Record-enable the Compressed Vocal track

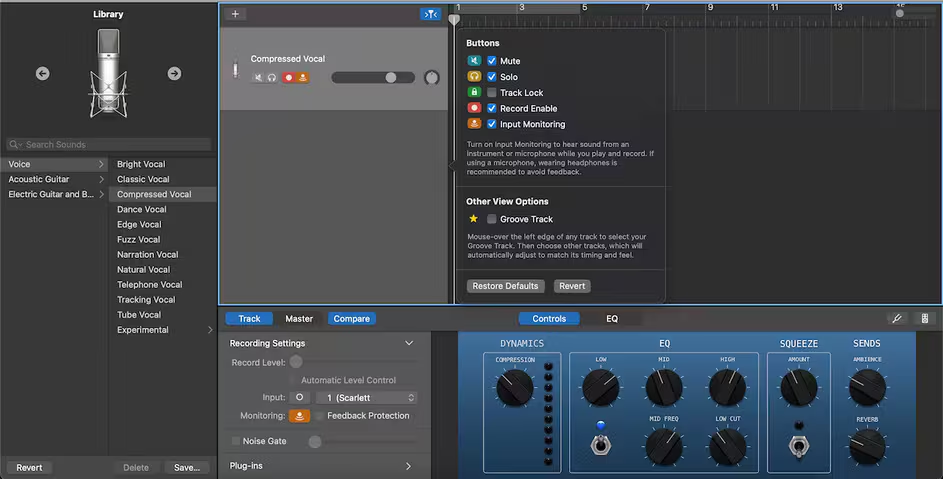289,78
